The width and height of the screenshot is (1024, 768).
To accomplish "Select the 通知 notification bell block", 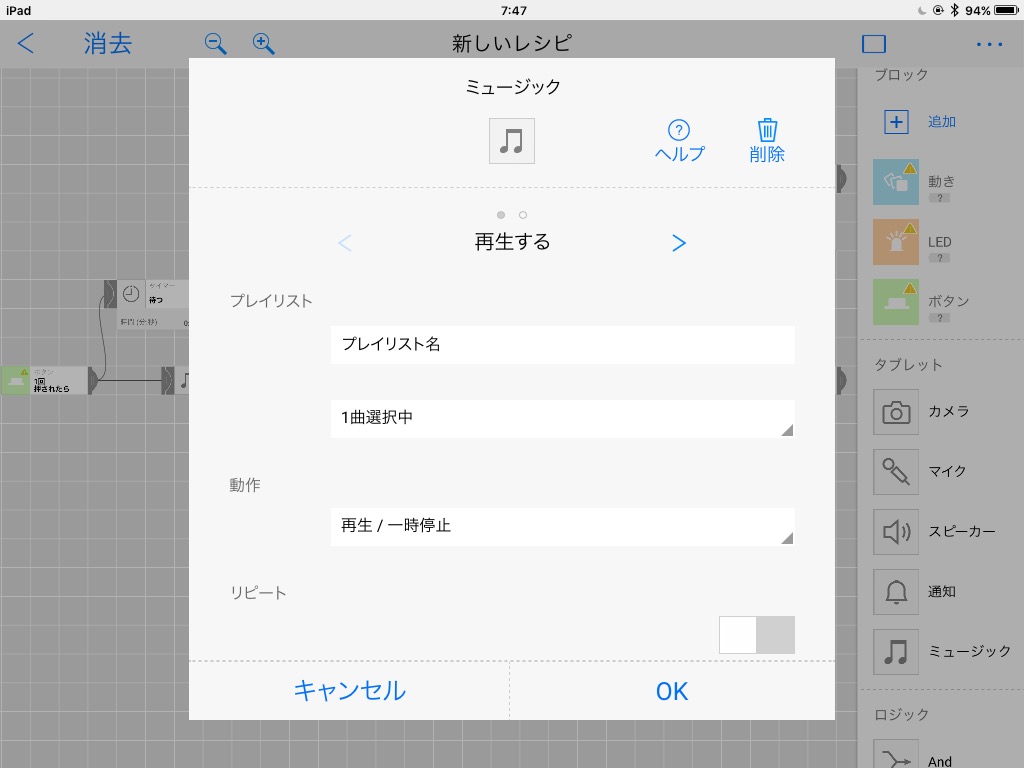I will (896, 592).
